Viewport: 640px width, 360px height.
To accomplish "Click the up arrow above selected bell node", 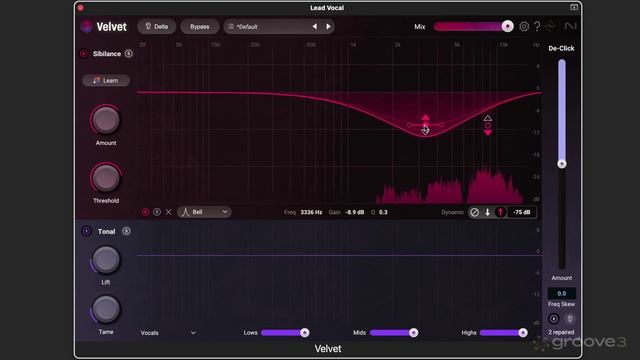I will click(x=425, y=118).
